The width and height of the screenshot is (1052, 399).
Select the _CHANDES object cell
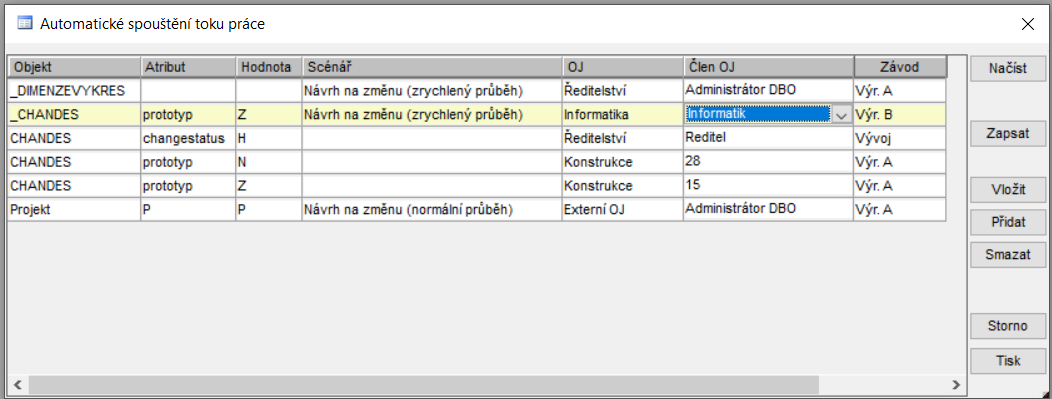pos(75,115)
